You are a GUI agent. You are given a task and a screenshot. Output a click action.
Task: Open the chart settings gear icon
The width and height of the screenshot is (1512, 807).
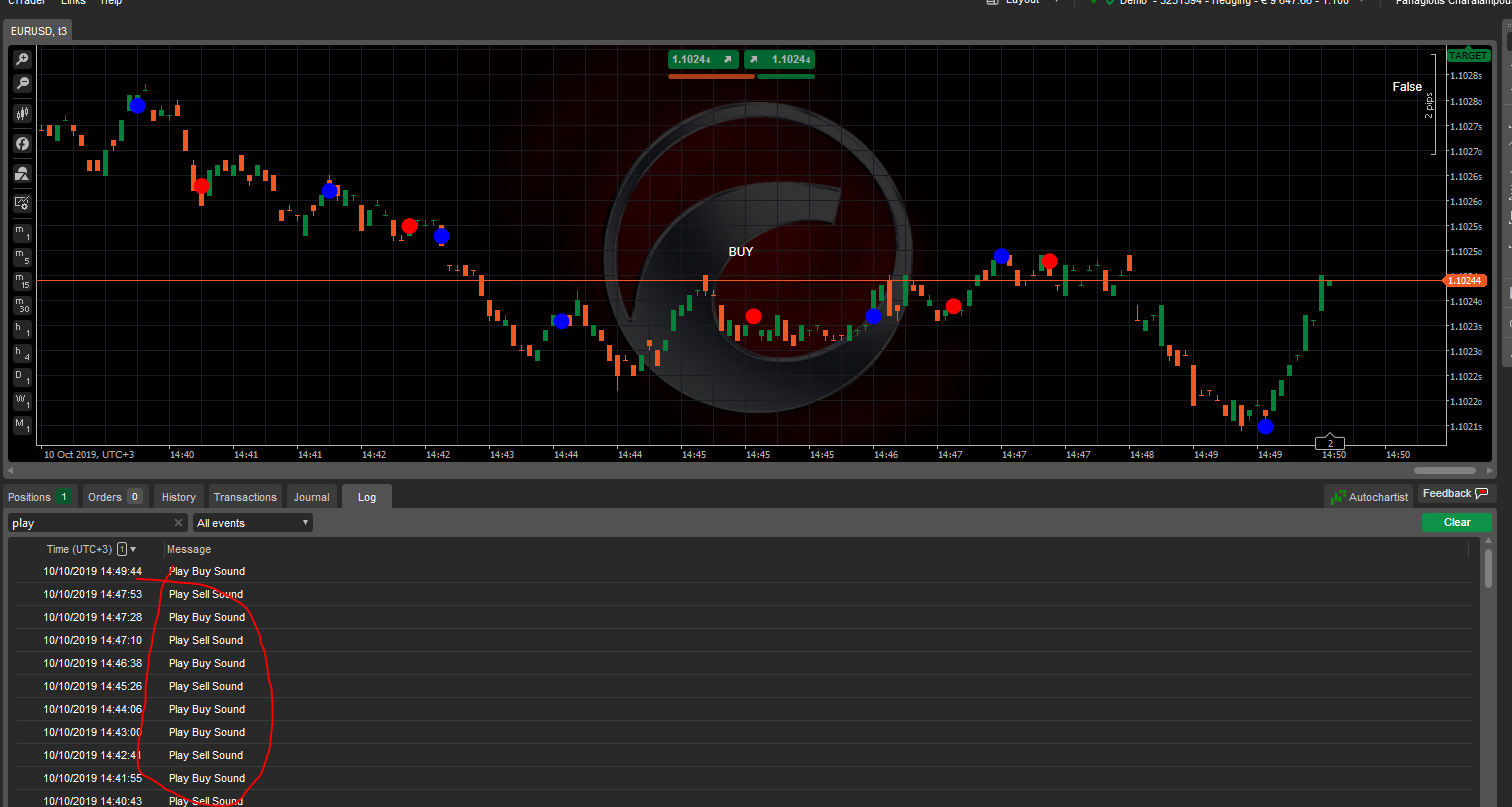21,203
